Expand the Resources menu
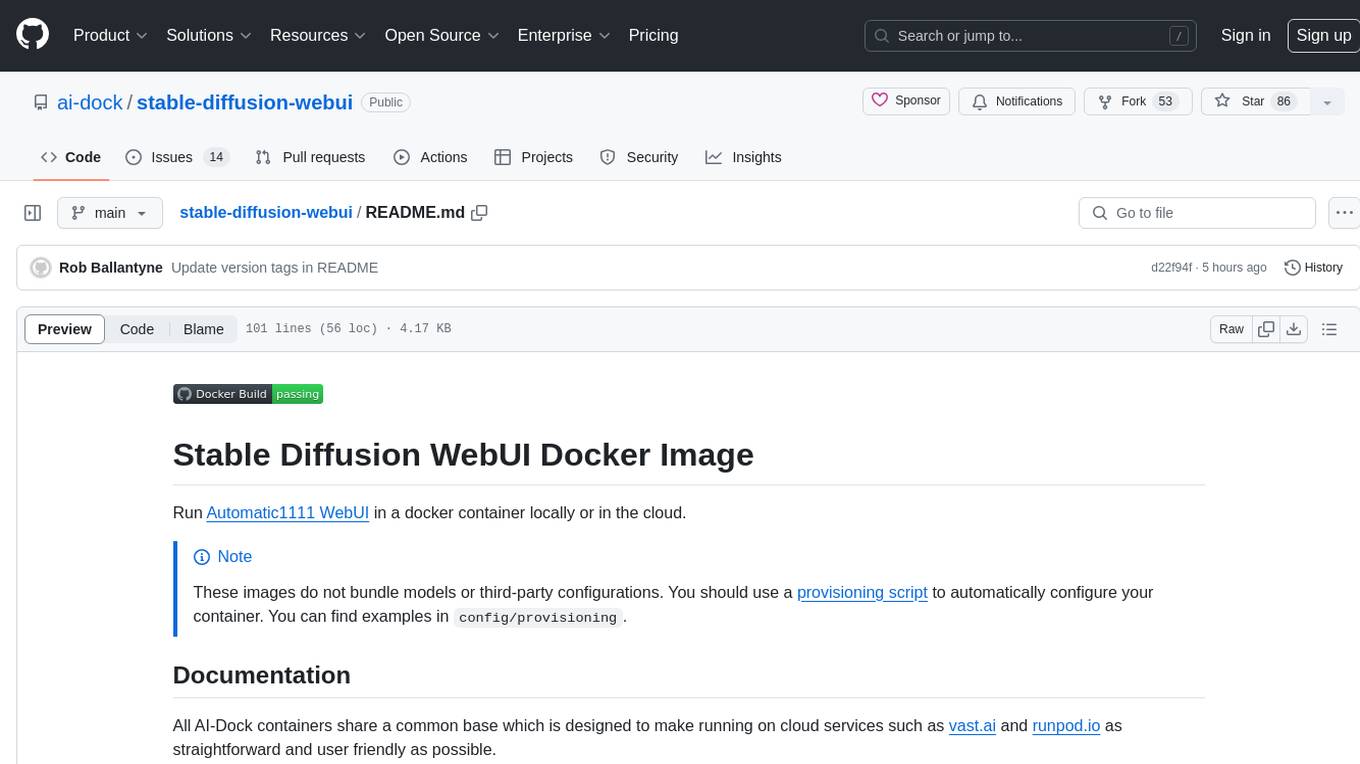Screen dimensions: 1360x764 pos(318,35)
